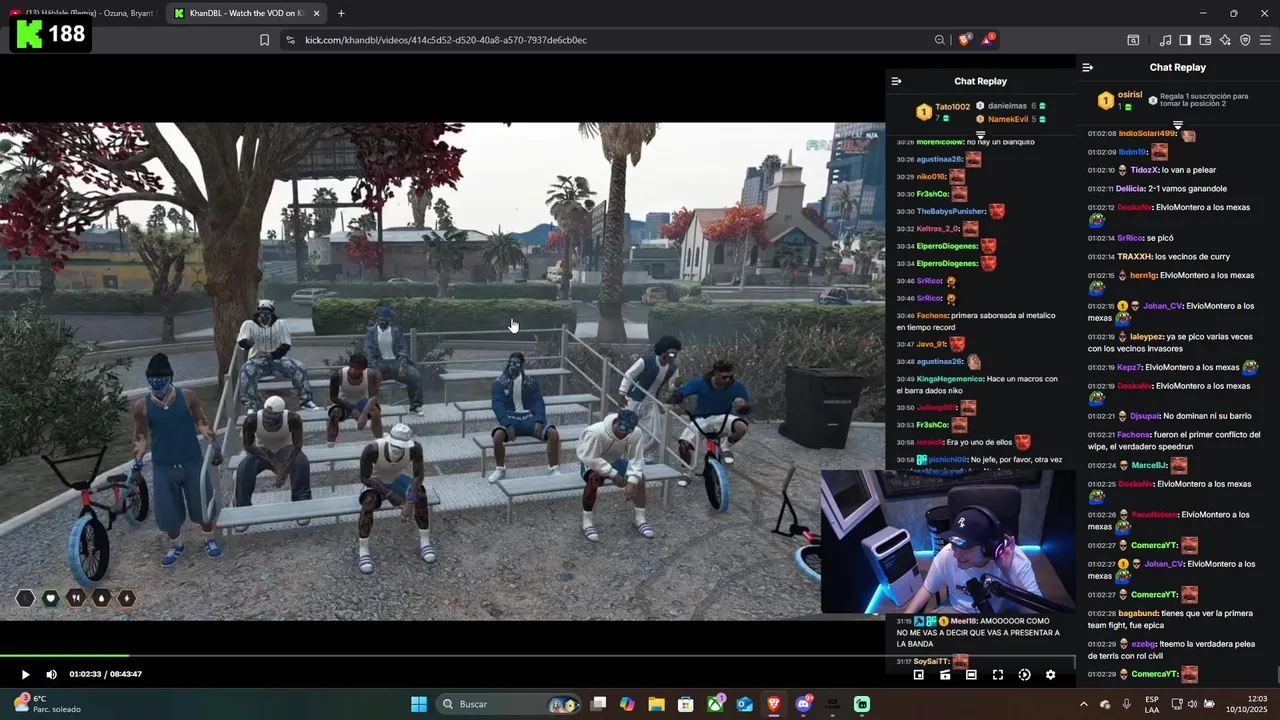
Task: Click the Kick logo on the overlay
Action: tap(30, 34)
